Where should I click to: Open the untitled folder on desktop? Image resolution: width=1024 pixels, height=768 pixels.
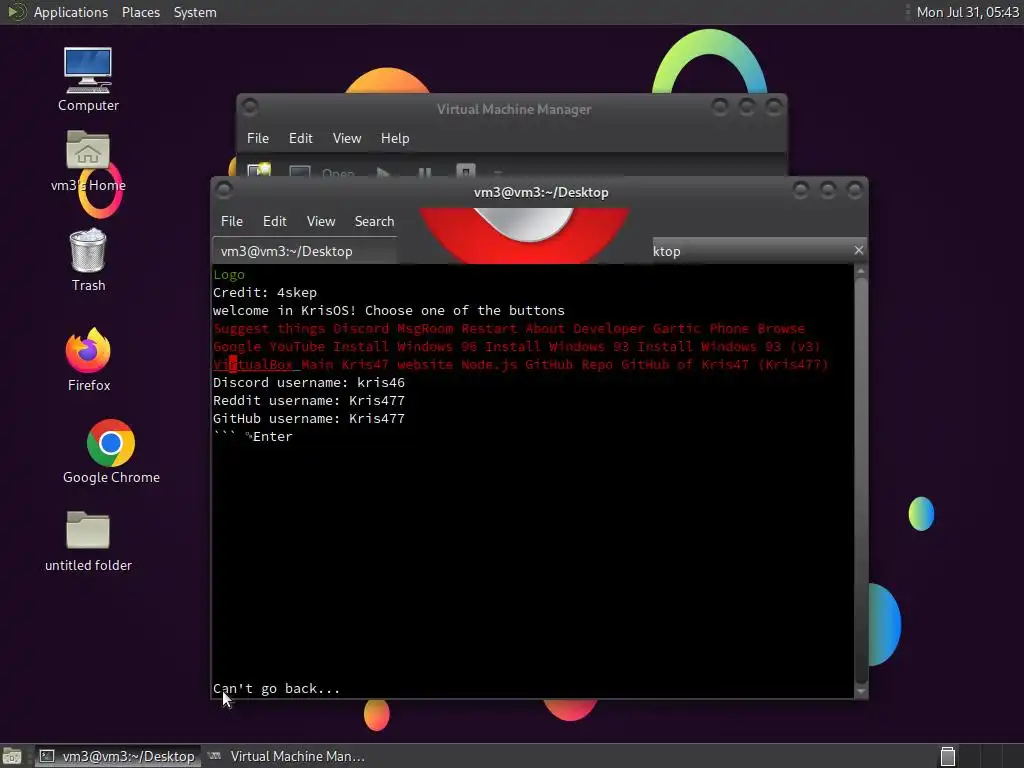pyautogui.click(x=88, y=542)
